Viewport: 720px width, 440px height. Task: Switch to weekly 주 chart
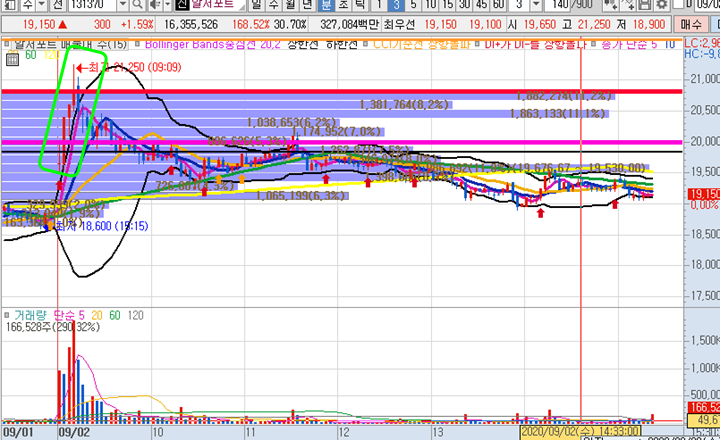pyautogui.click(x=274, y=5)
